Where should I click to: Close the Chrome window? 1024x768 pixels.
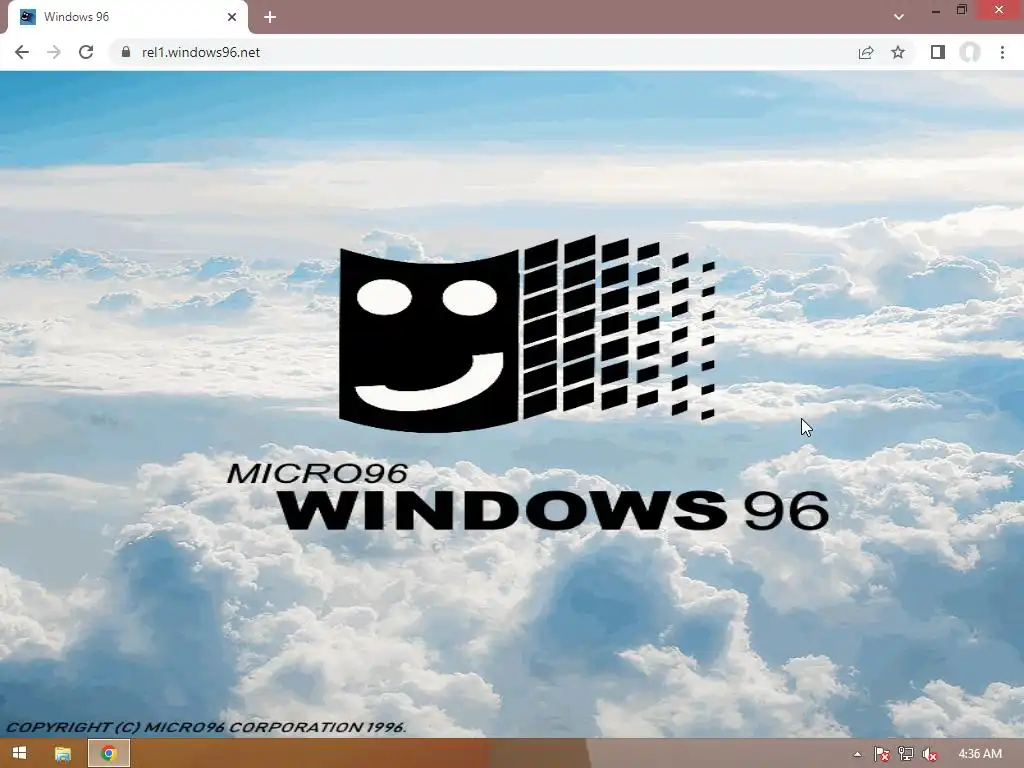999,10
